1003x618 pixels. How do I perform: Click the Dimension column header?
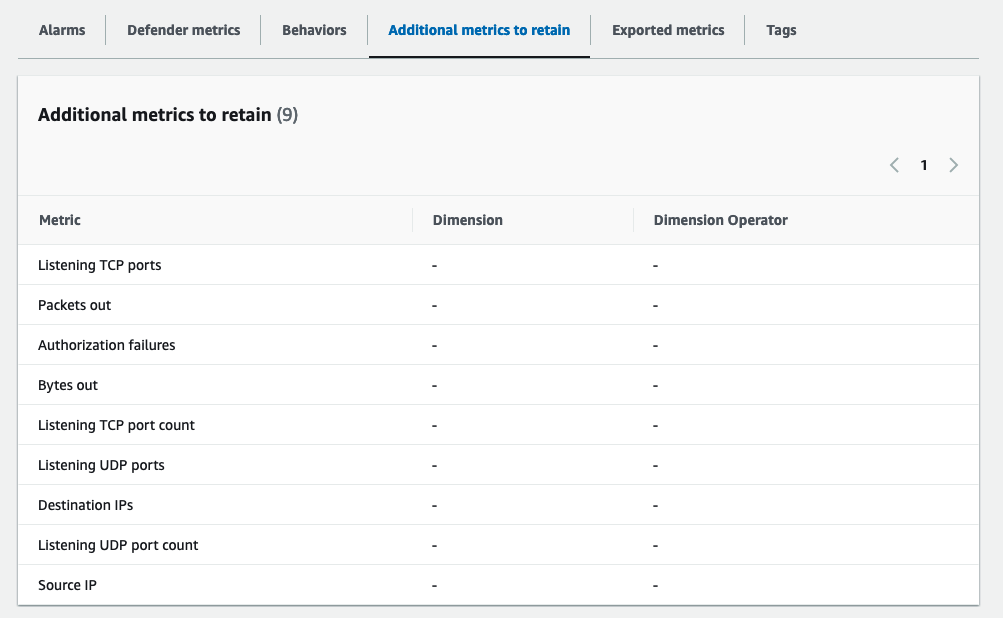click(x=467, y=220)
